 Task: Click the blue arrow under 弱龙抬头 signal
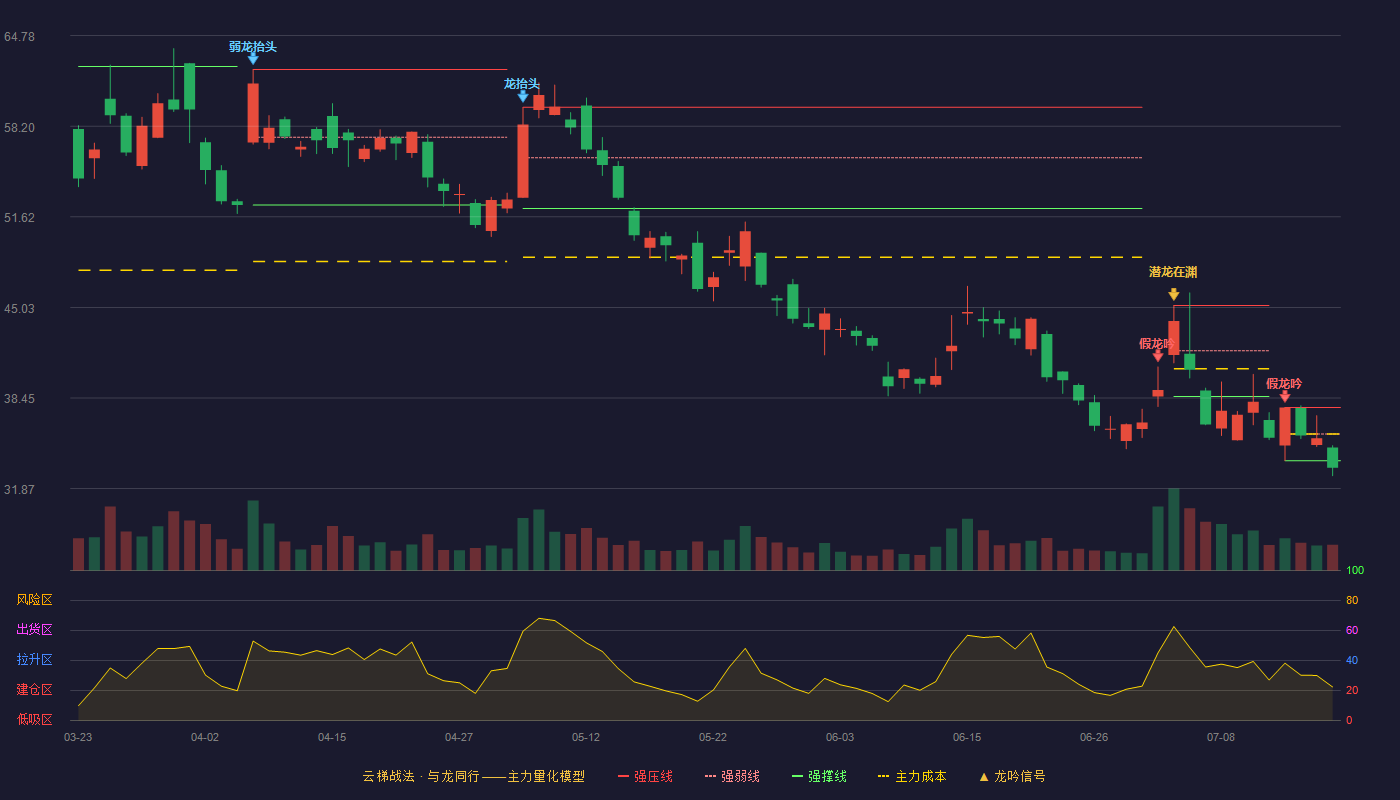pos(253,60)
